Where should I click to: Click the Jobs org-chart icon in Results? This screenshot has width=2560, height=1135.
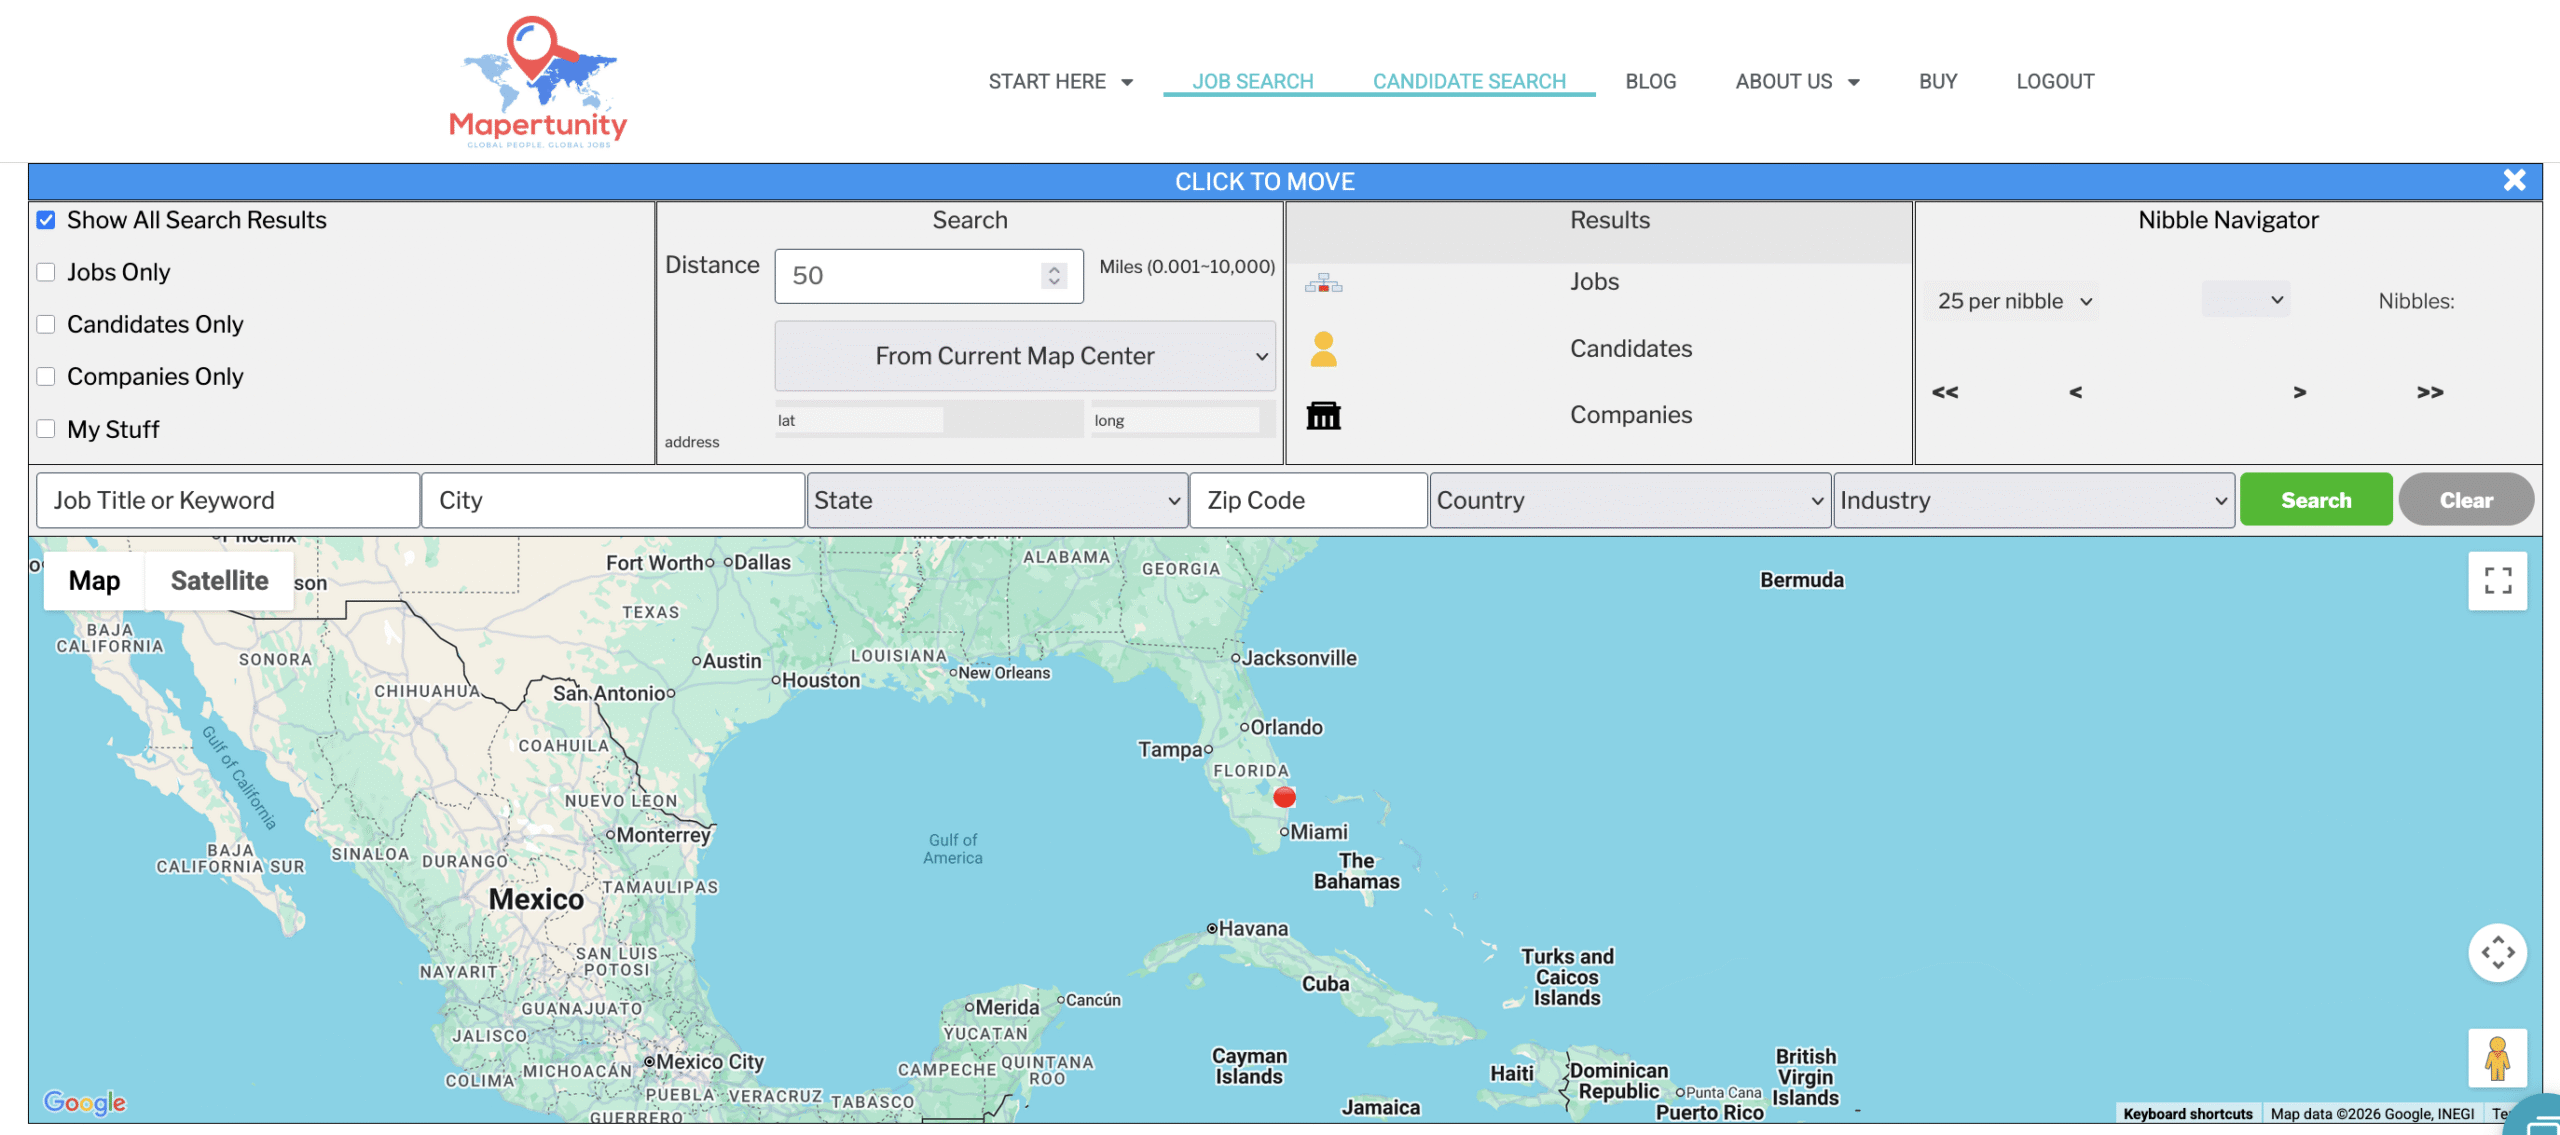(1323, 283)
